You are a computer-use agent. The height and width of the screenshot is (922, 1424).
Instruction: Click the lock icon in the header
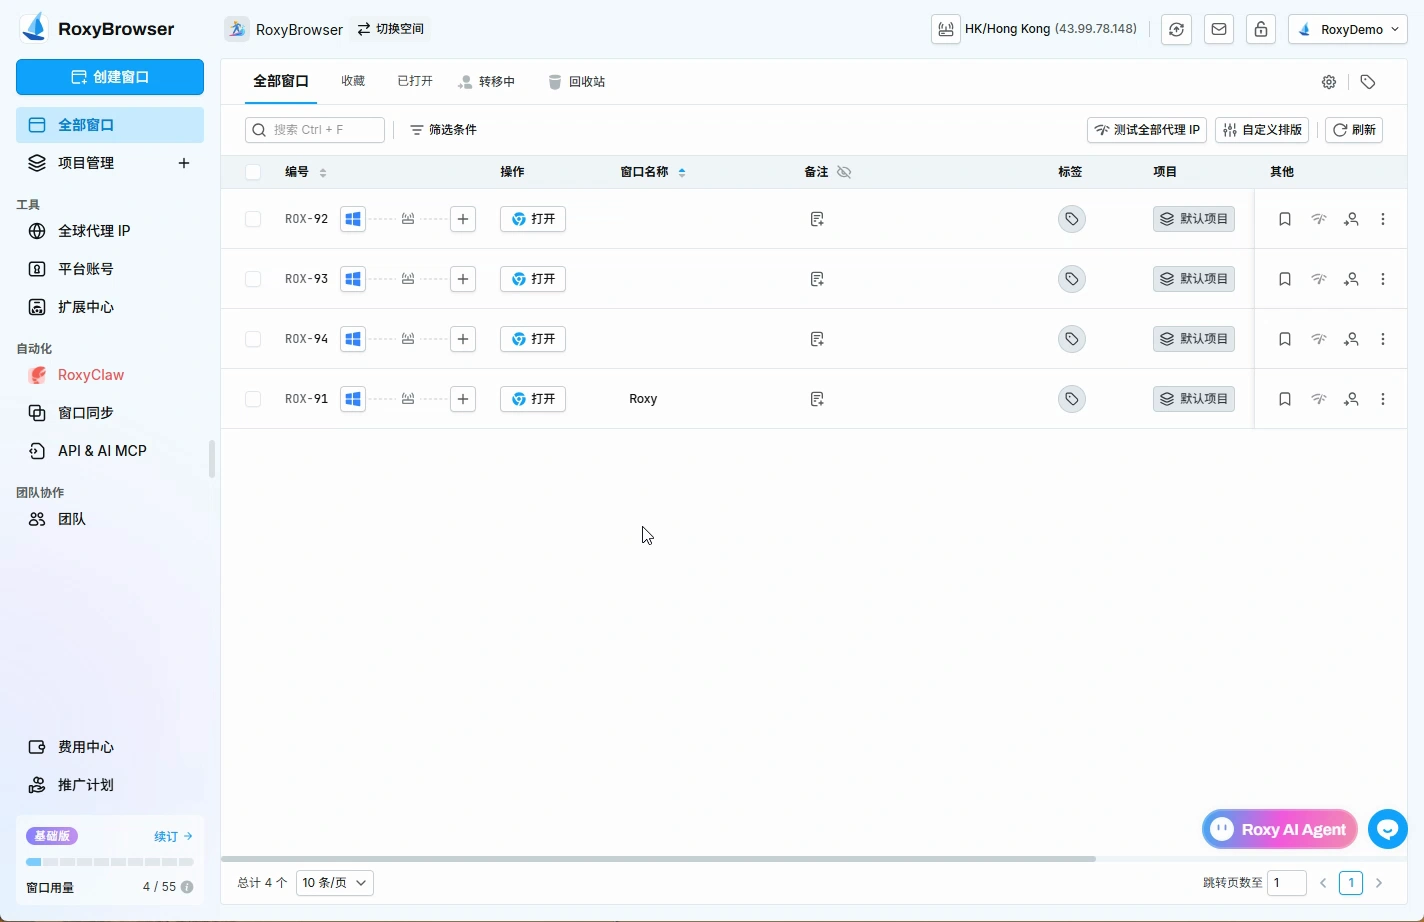[x=1261, y=29]
